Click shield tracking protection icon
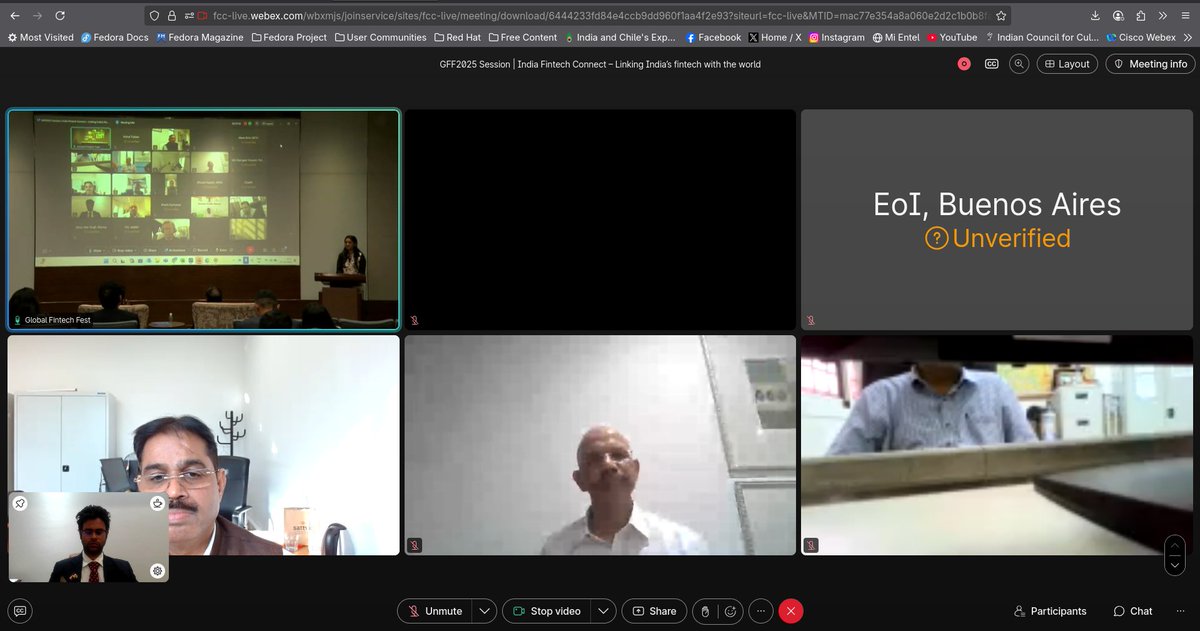The image size is (1200, 631). [x=153, y=15]
